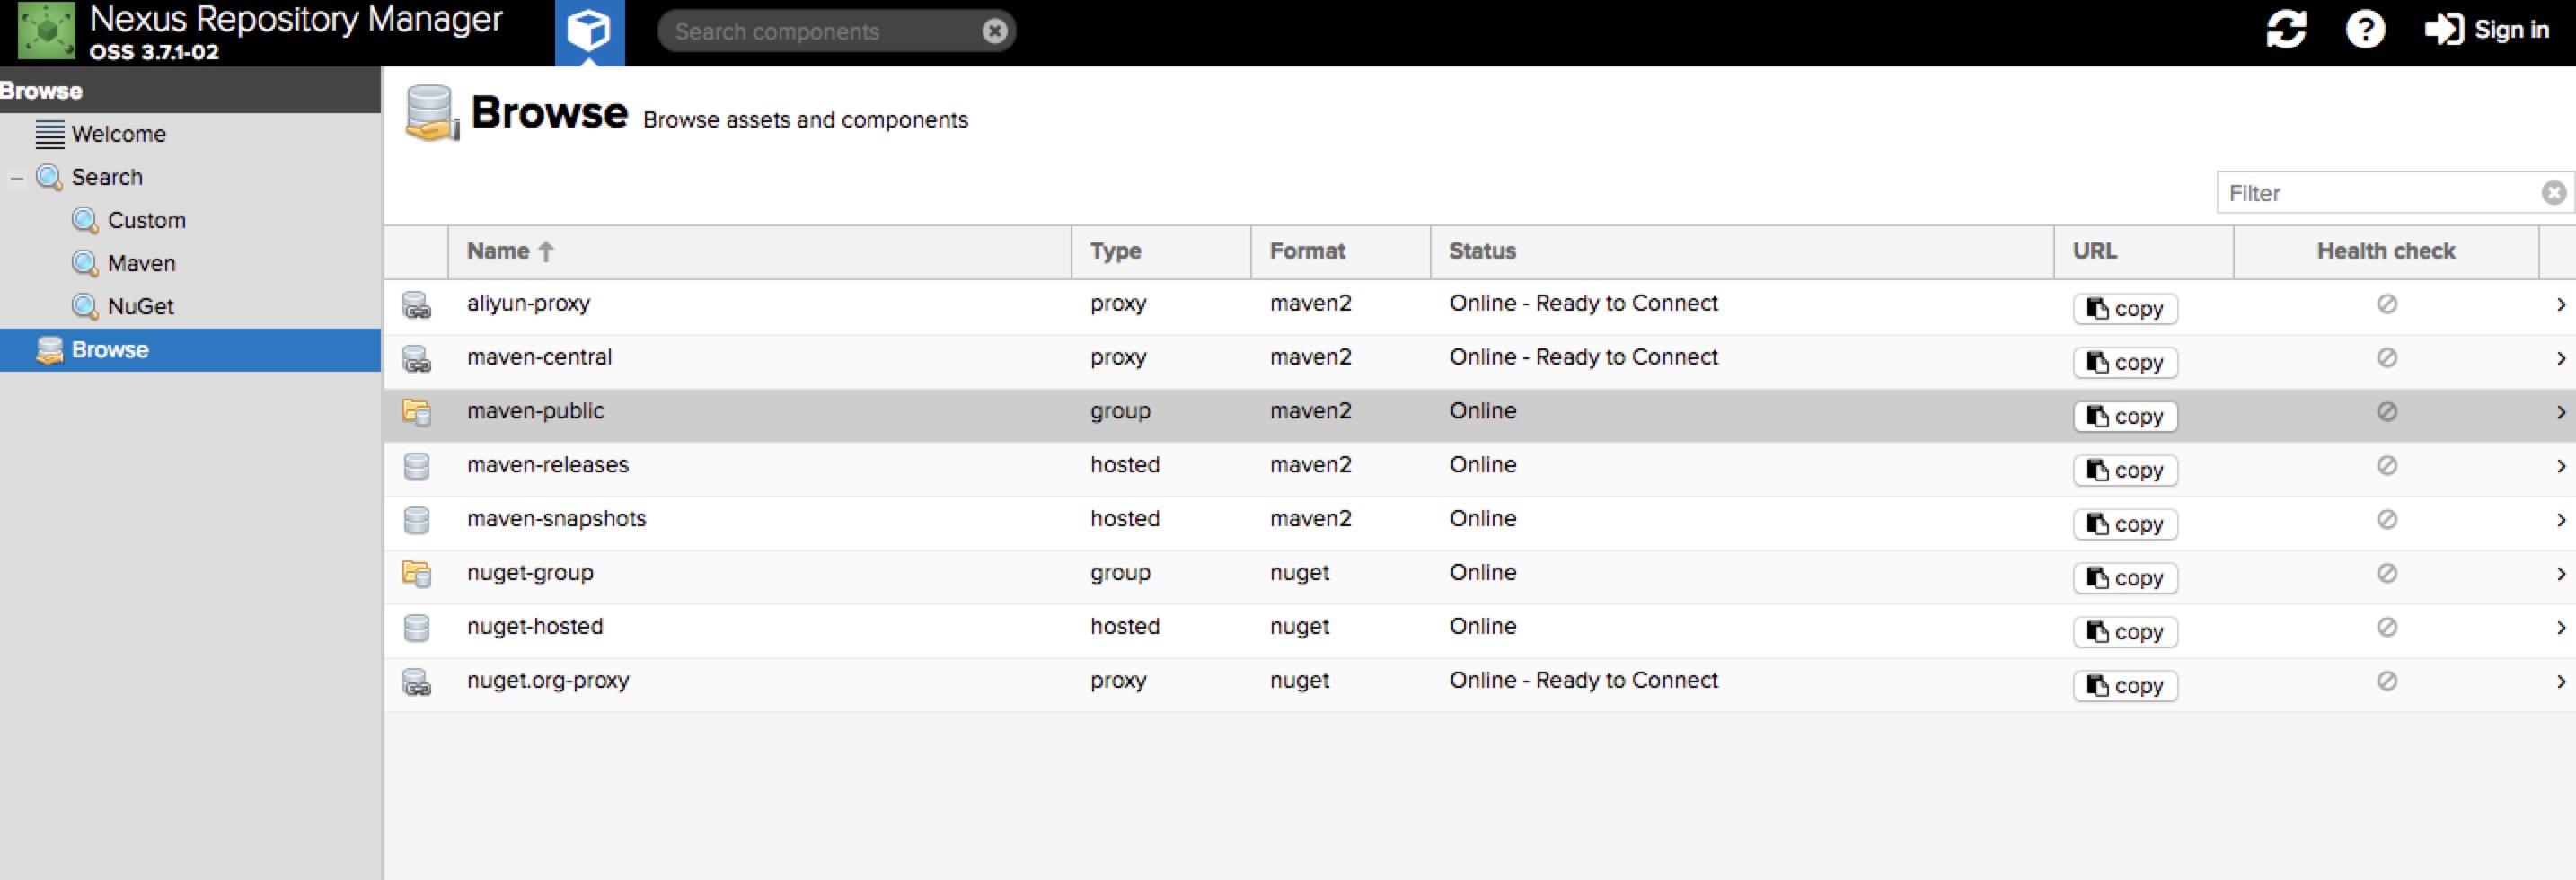Copy the URL for nuget.org-proxy
The width and height of the screenshot is (2576, 880).
coord(2125,686)
